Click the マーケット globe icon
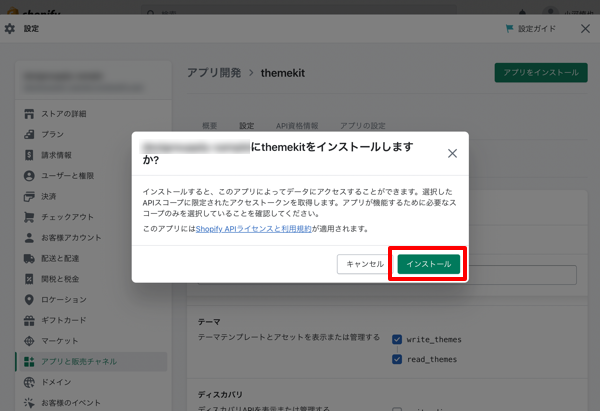The width and height of the screenshot is (600, 411). [29, 341]
